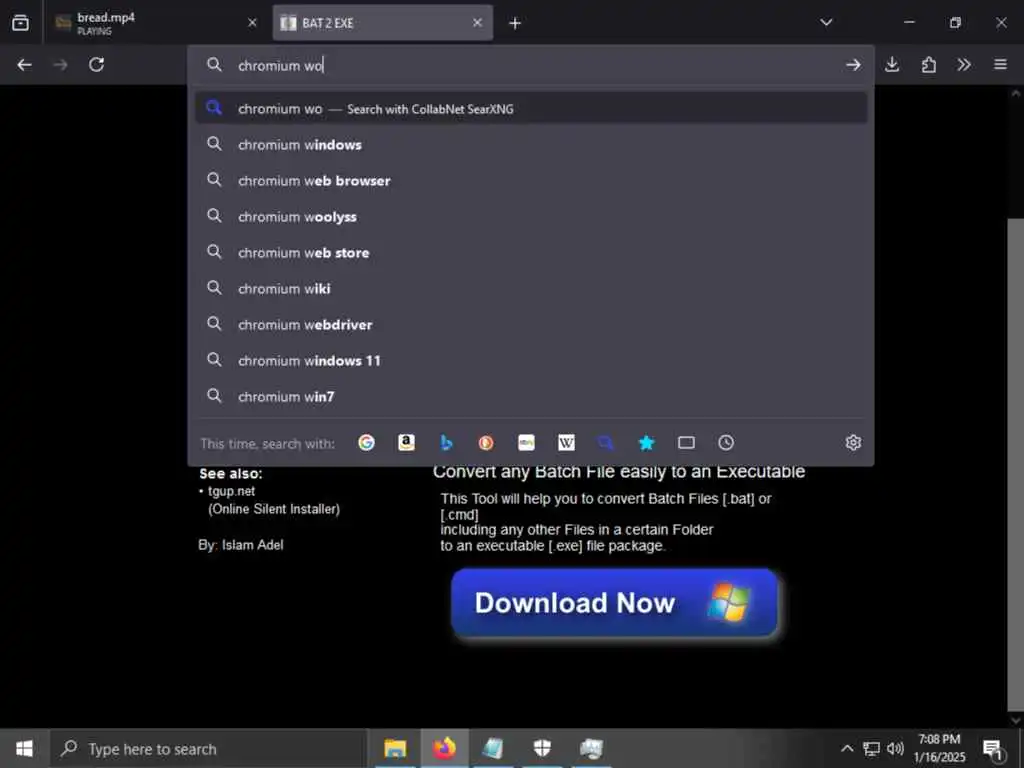Close the bread.mp4 tab
The image size is (1024, 768).
252,23
